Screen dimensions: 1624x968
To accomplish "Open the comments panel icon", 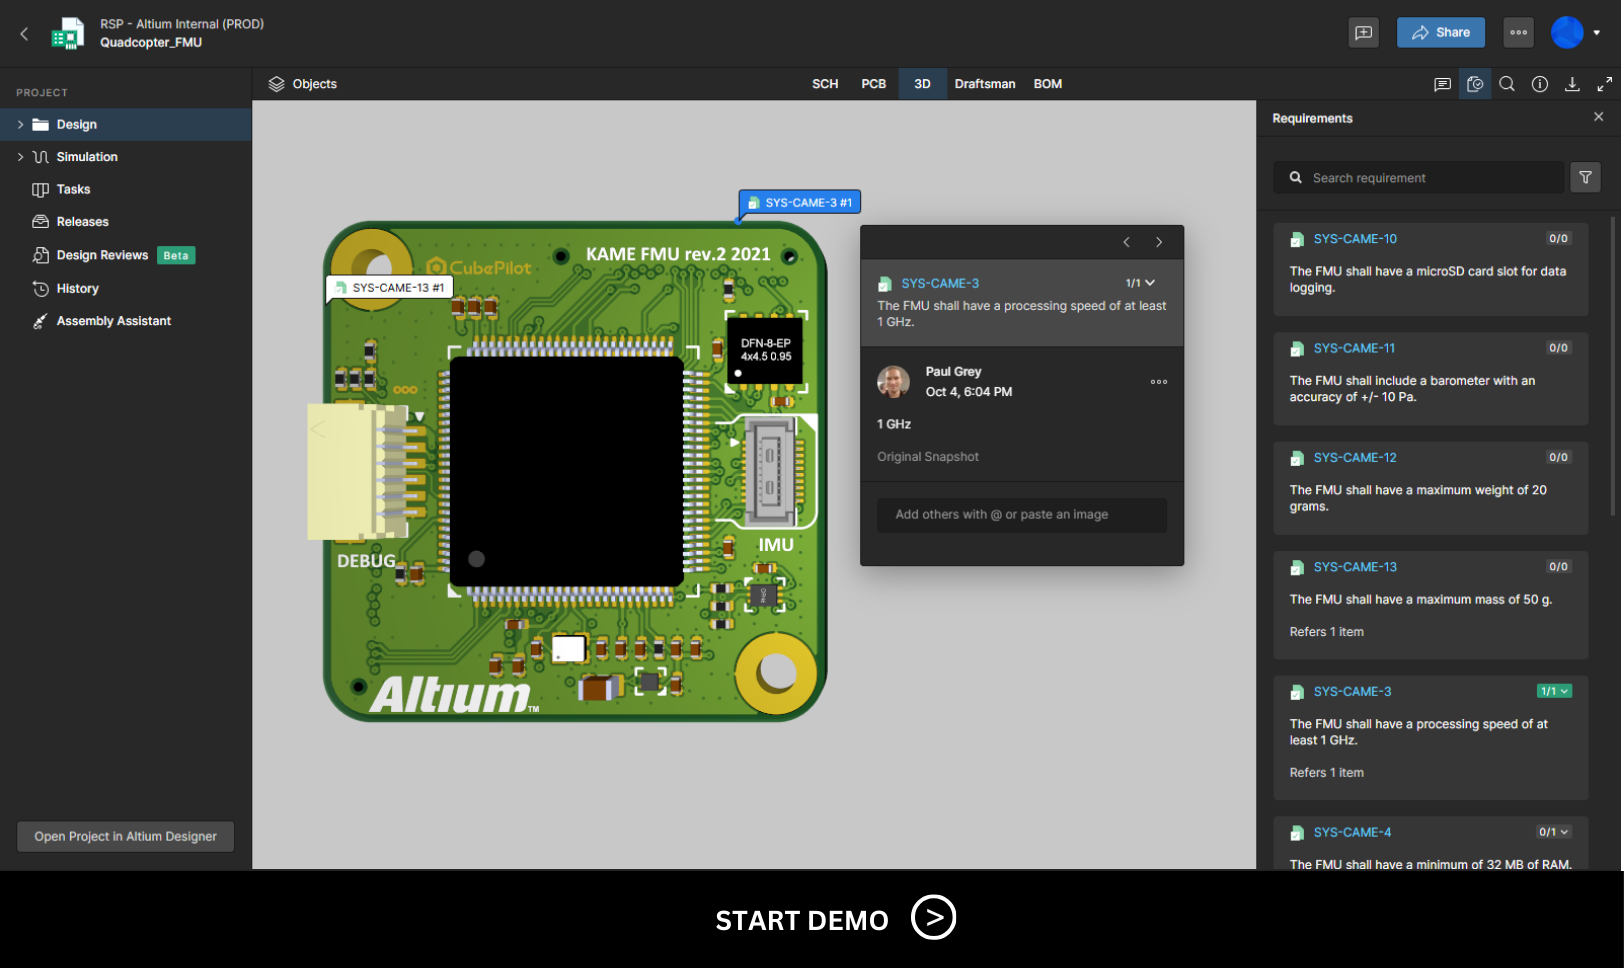I will [1442, 84].
